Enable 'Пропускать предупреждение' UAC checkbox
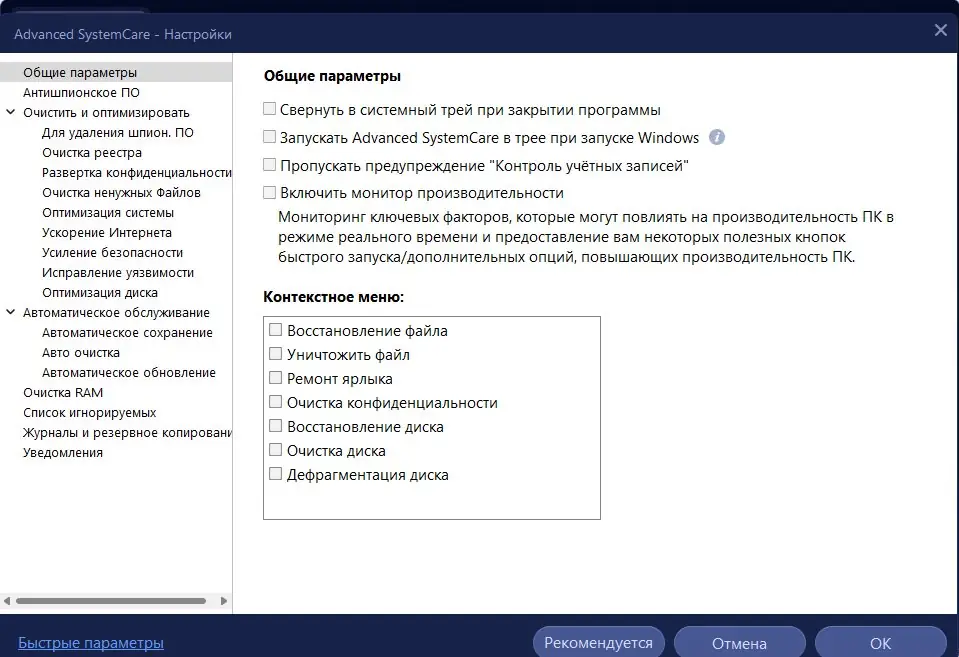Viewport: 959px width, 657px height. click(269, 165)
